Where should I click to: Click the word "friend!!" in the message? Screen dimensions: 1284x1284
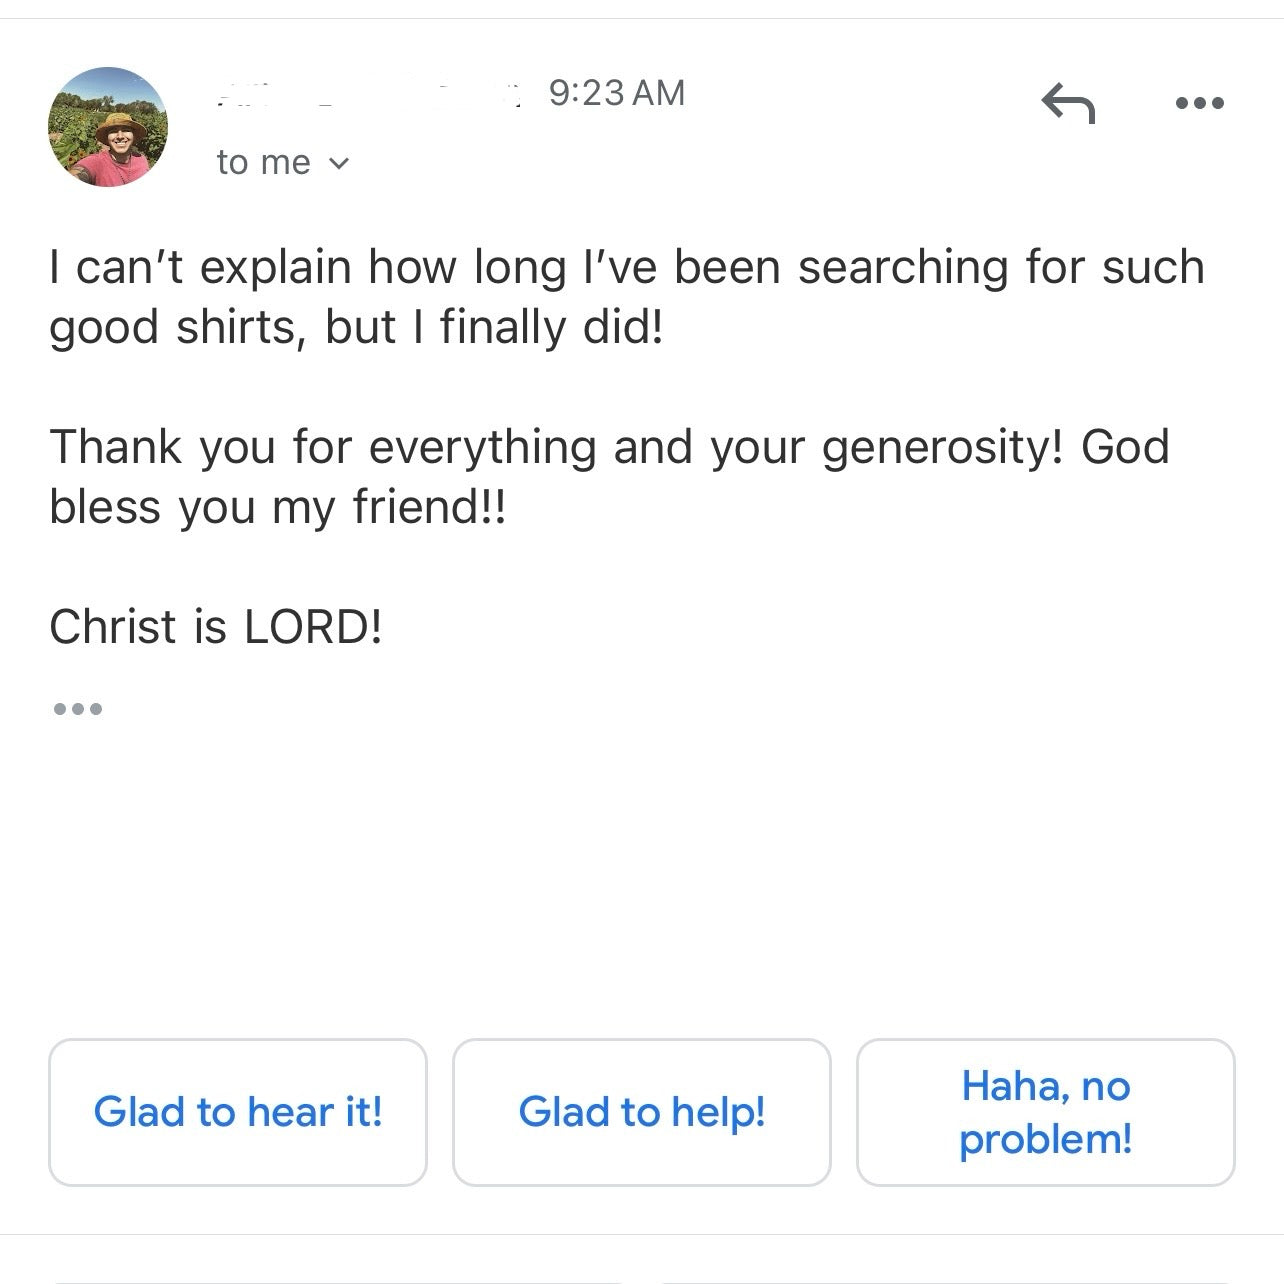coord(430,507)
